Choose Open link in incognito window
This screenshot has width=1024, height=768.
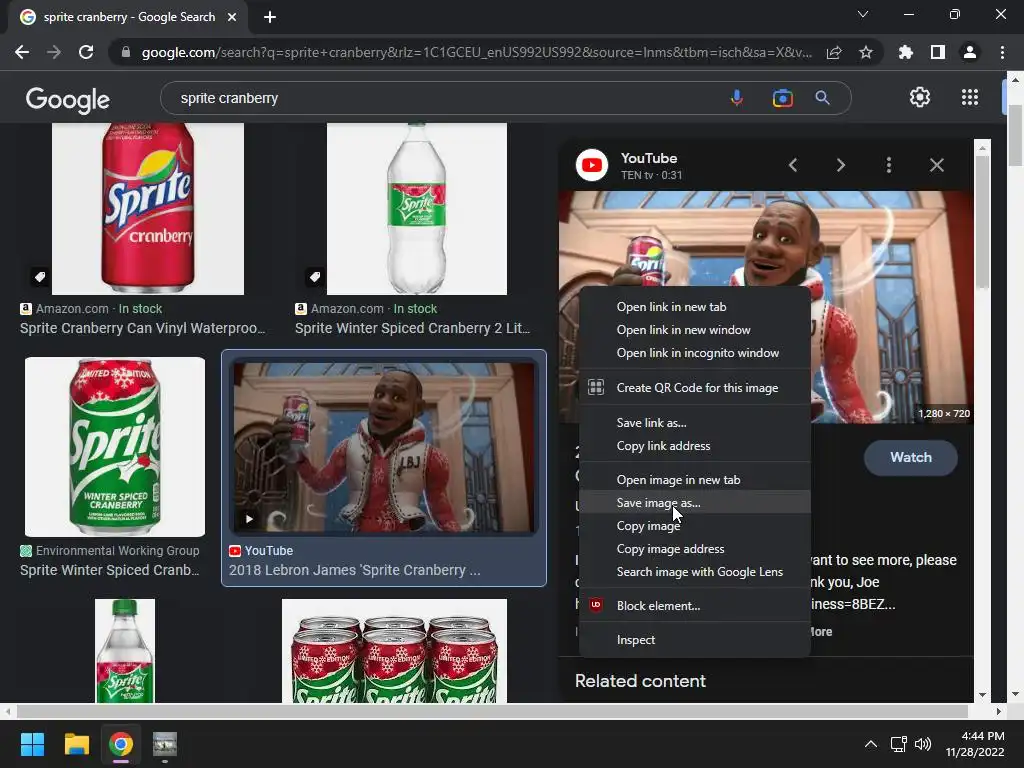point(695,353)
